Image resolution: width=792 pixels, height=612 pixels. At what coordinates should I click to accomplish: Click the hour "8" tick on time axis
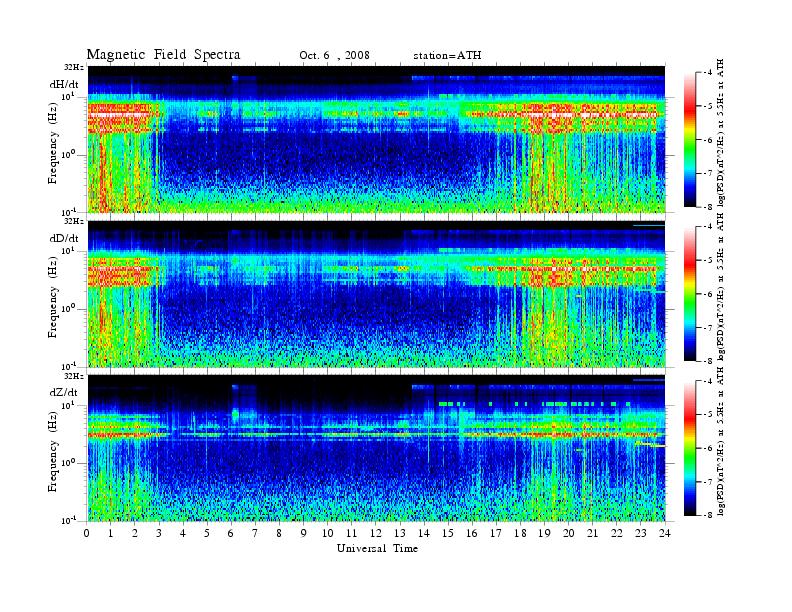[x=279, y=533]
